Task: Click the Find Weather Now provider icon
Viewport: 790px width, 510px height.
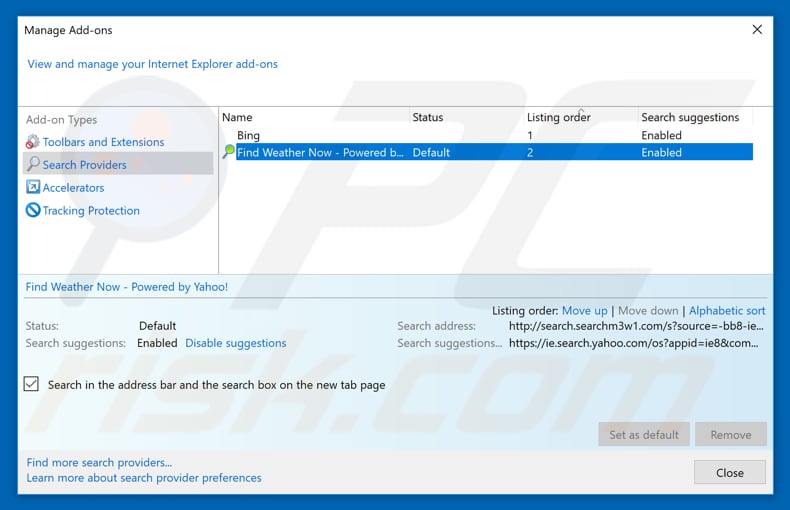Action: (229, 151)
